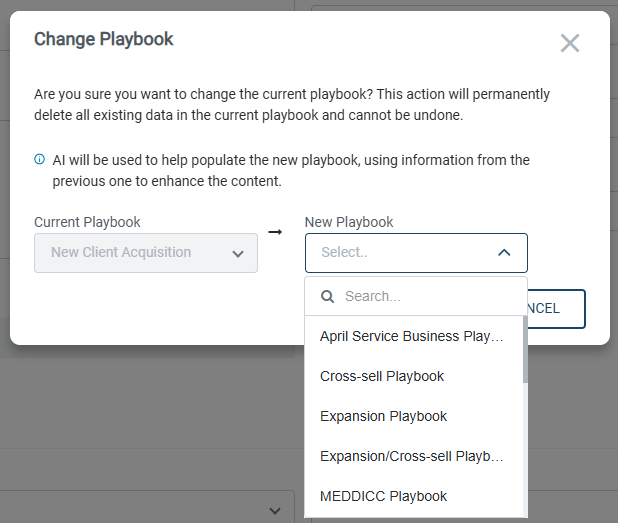
Task: Close the Change Playbook dialog
Action: (570, 43)
